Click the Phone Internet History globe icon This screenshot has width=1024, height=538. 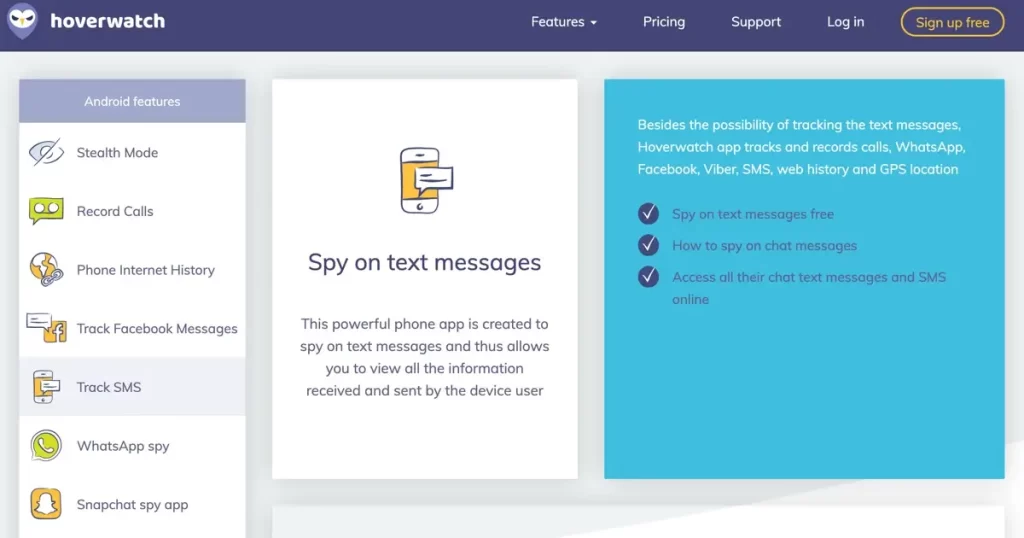point(46,270)
